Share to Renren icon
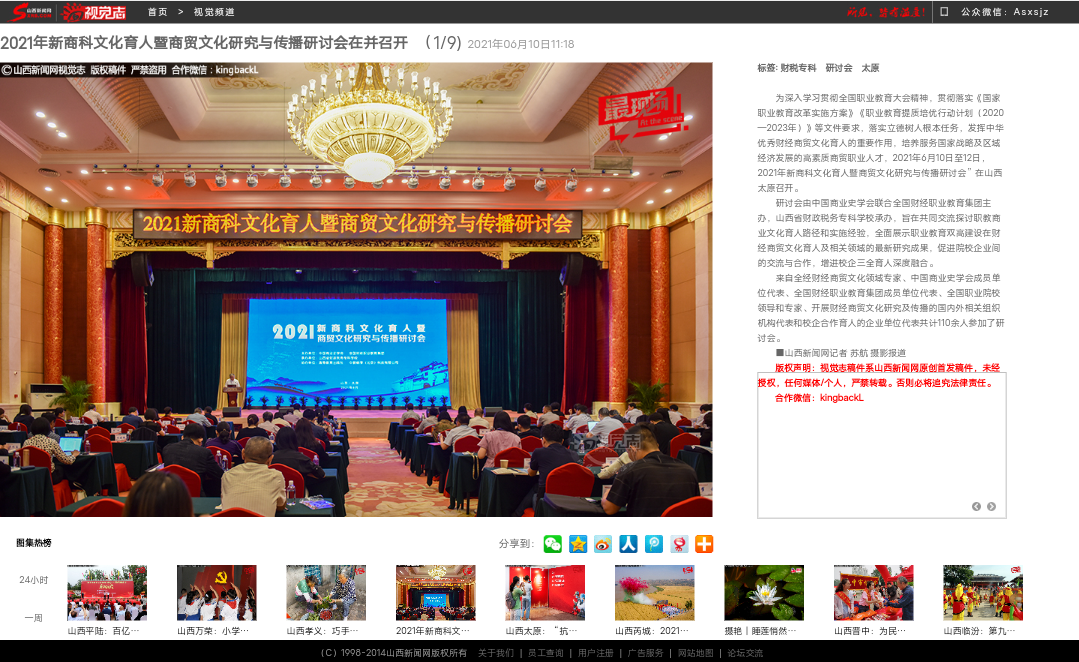Image resolution: width=1079 pixels, height=662 pixels. (x=628, y=544)
